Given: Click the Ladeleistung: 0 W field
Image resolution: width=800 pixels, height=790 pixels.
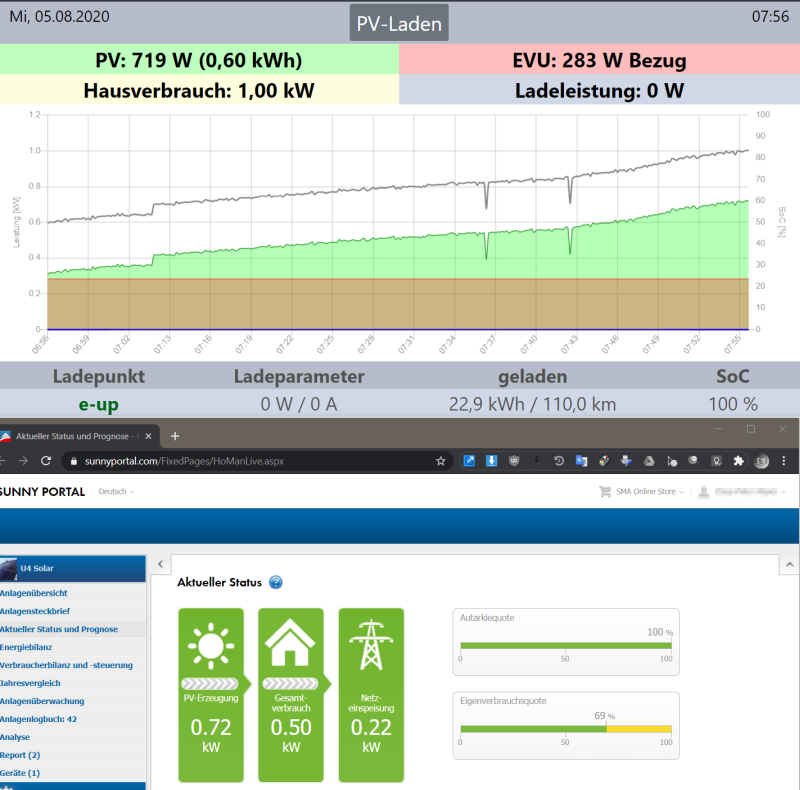Looking at the screenshot, I should tap(599, 90).
